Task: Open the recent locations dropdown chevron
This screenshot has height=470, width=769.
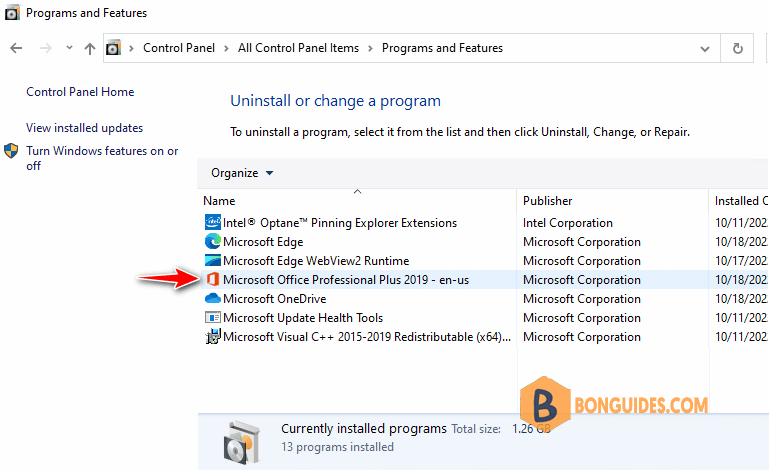Action: 69,48
